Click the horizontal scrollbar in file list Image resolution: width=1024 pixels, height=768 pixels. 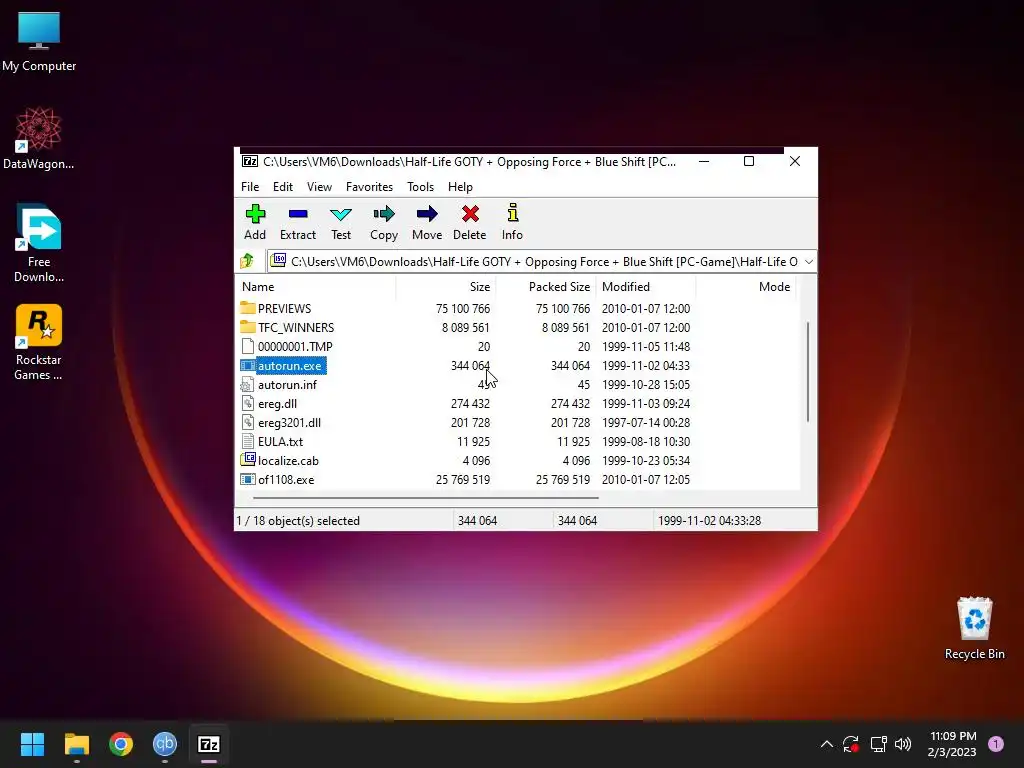425,498
